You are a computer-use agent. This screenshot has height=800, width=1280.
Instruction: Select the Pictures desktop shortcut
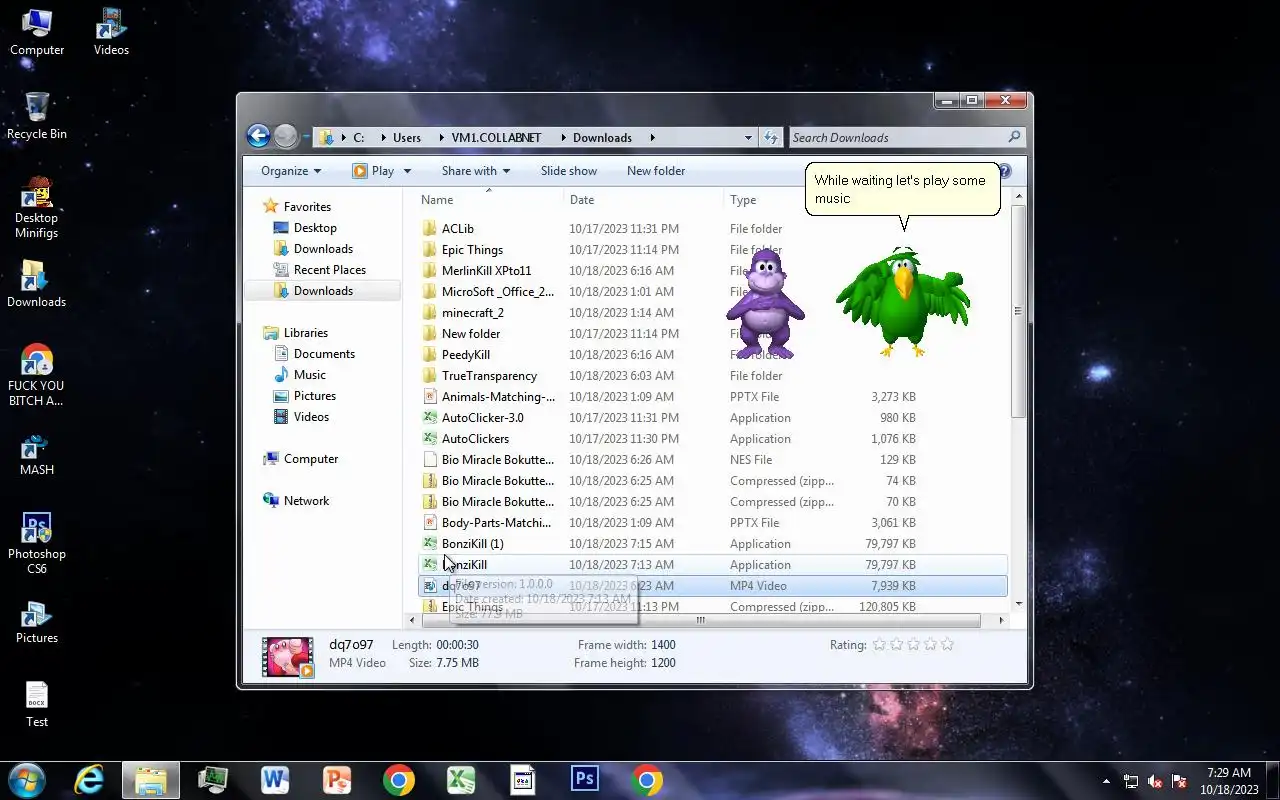click(37, 620)
